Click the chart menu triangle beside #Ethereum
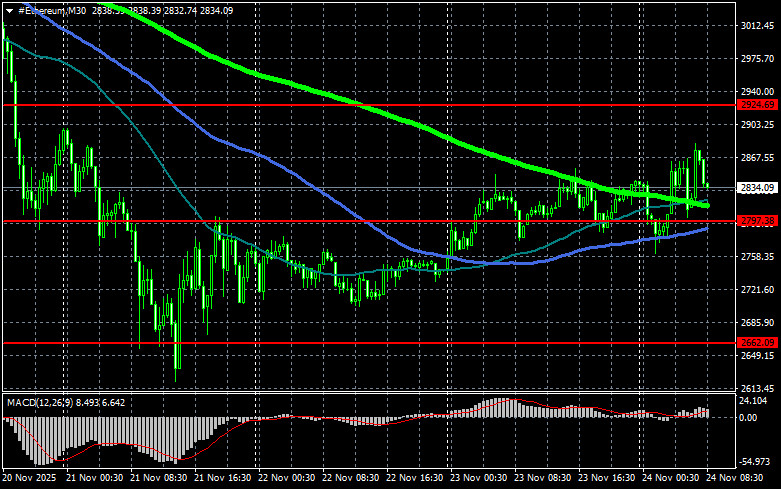The width and height of the screenshot is (781, 489). [x=9, y=11]
